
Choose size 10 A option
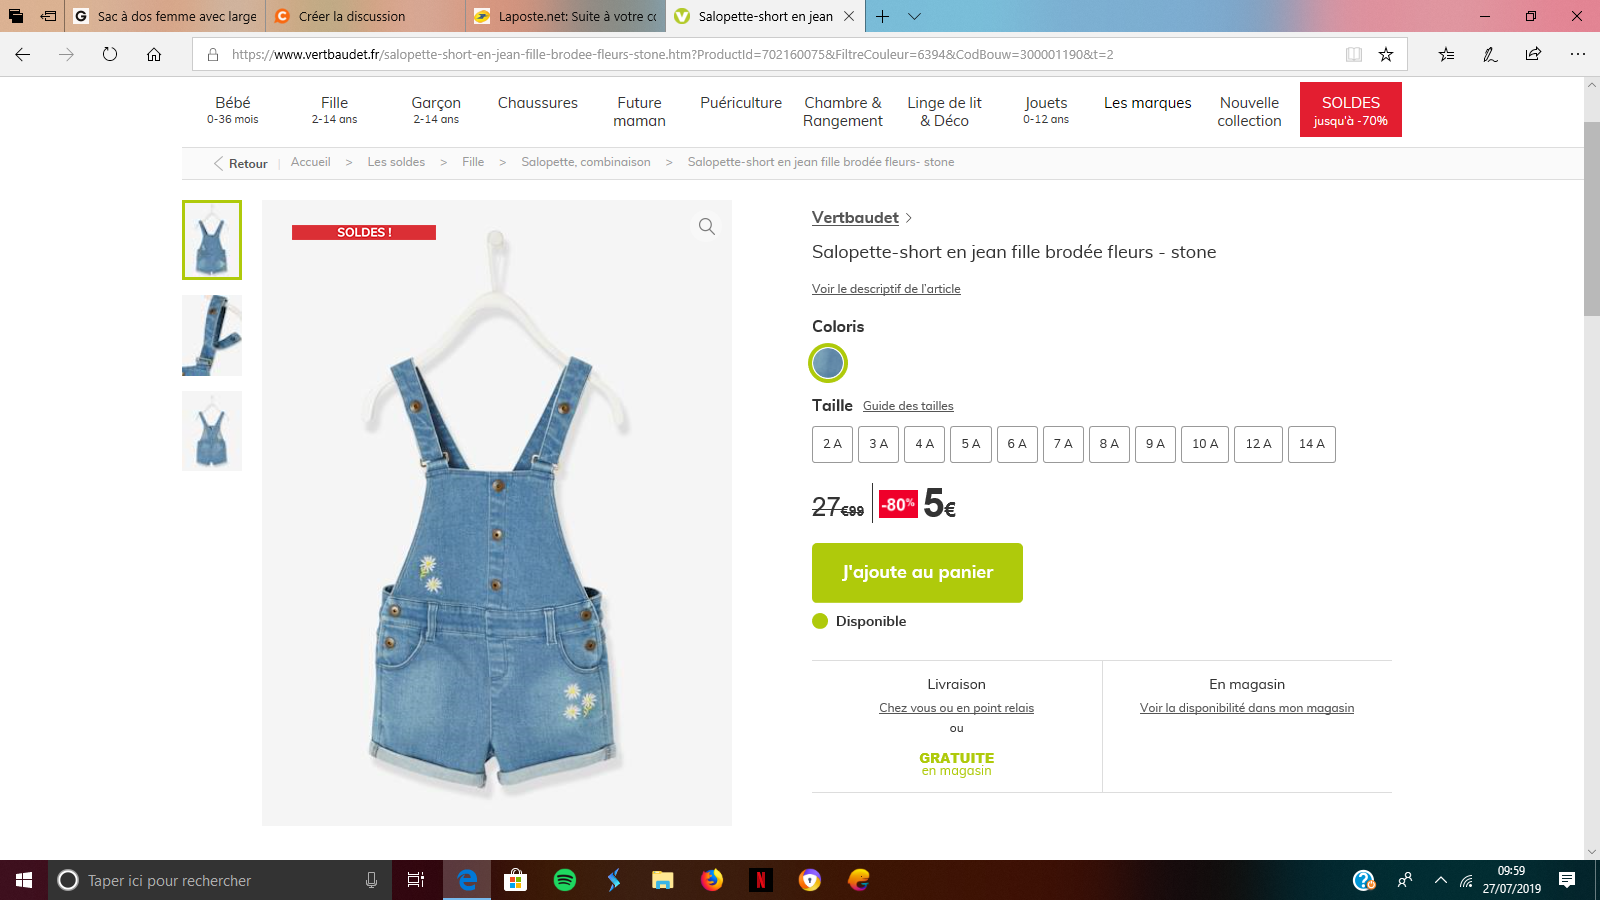pyautogui.click(x=1205, y=444)
